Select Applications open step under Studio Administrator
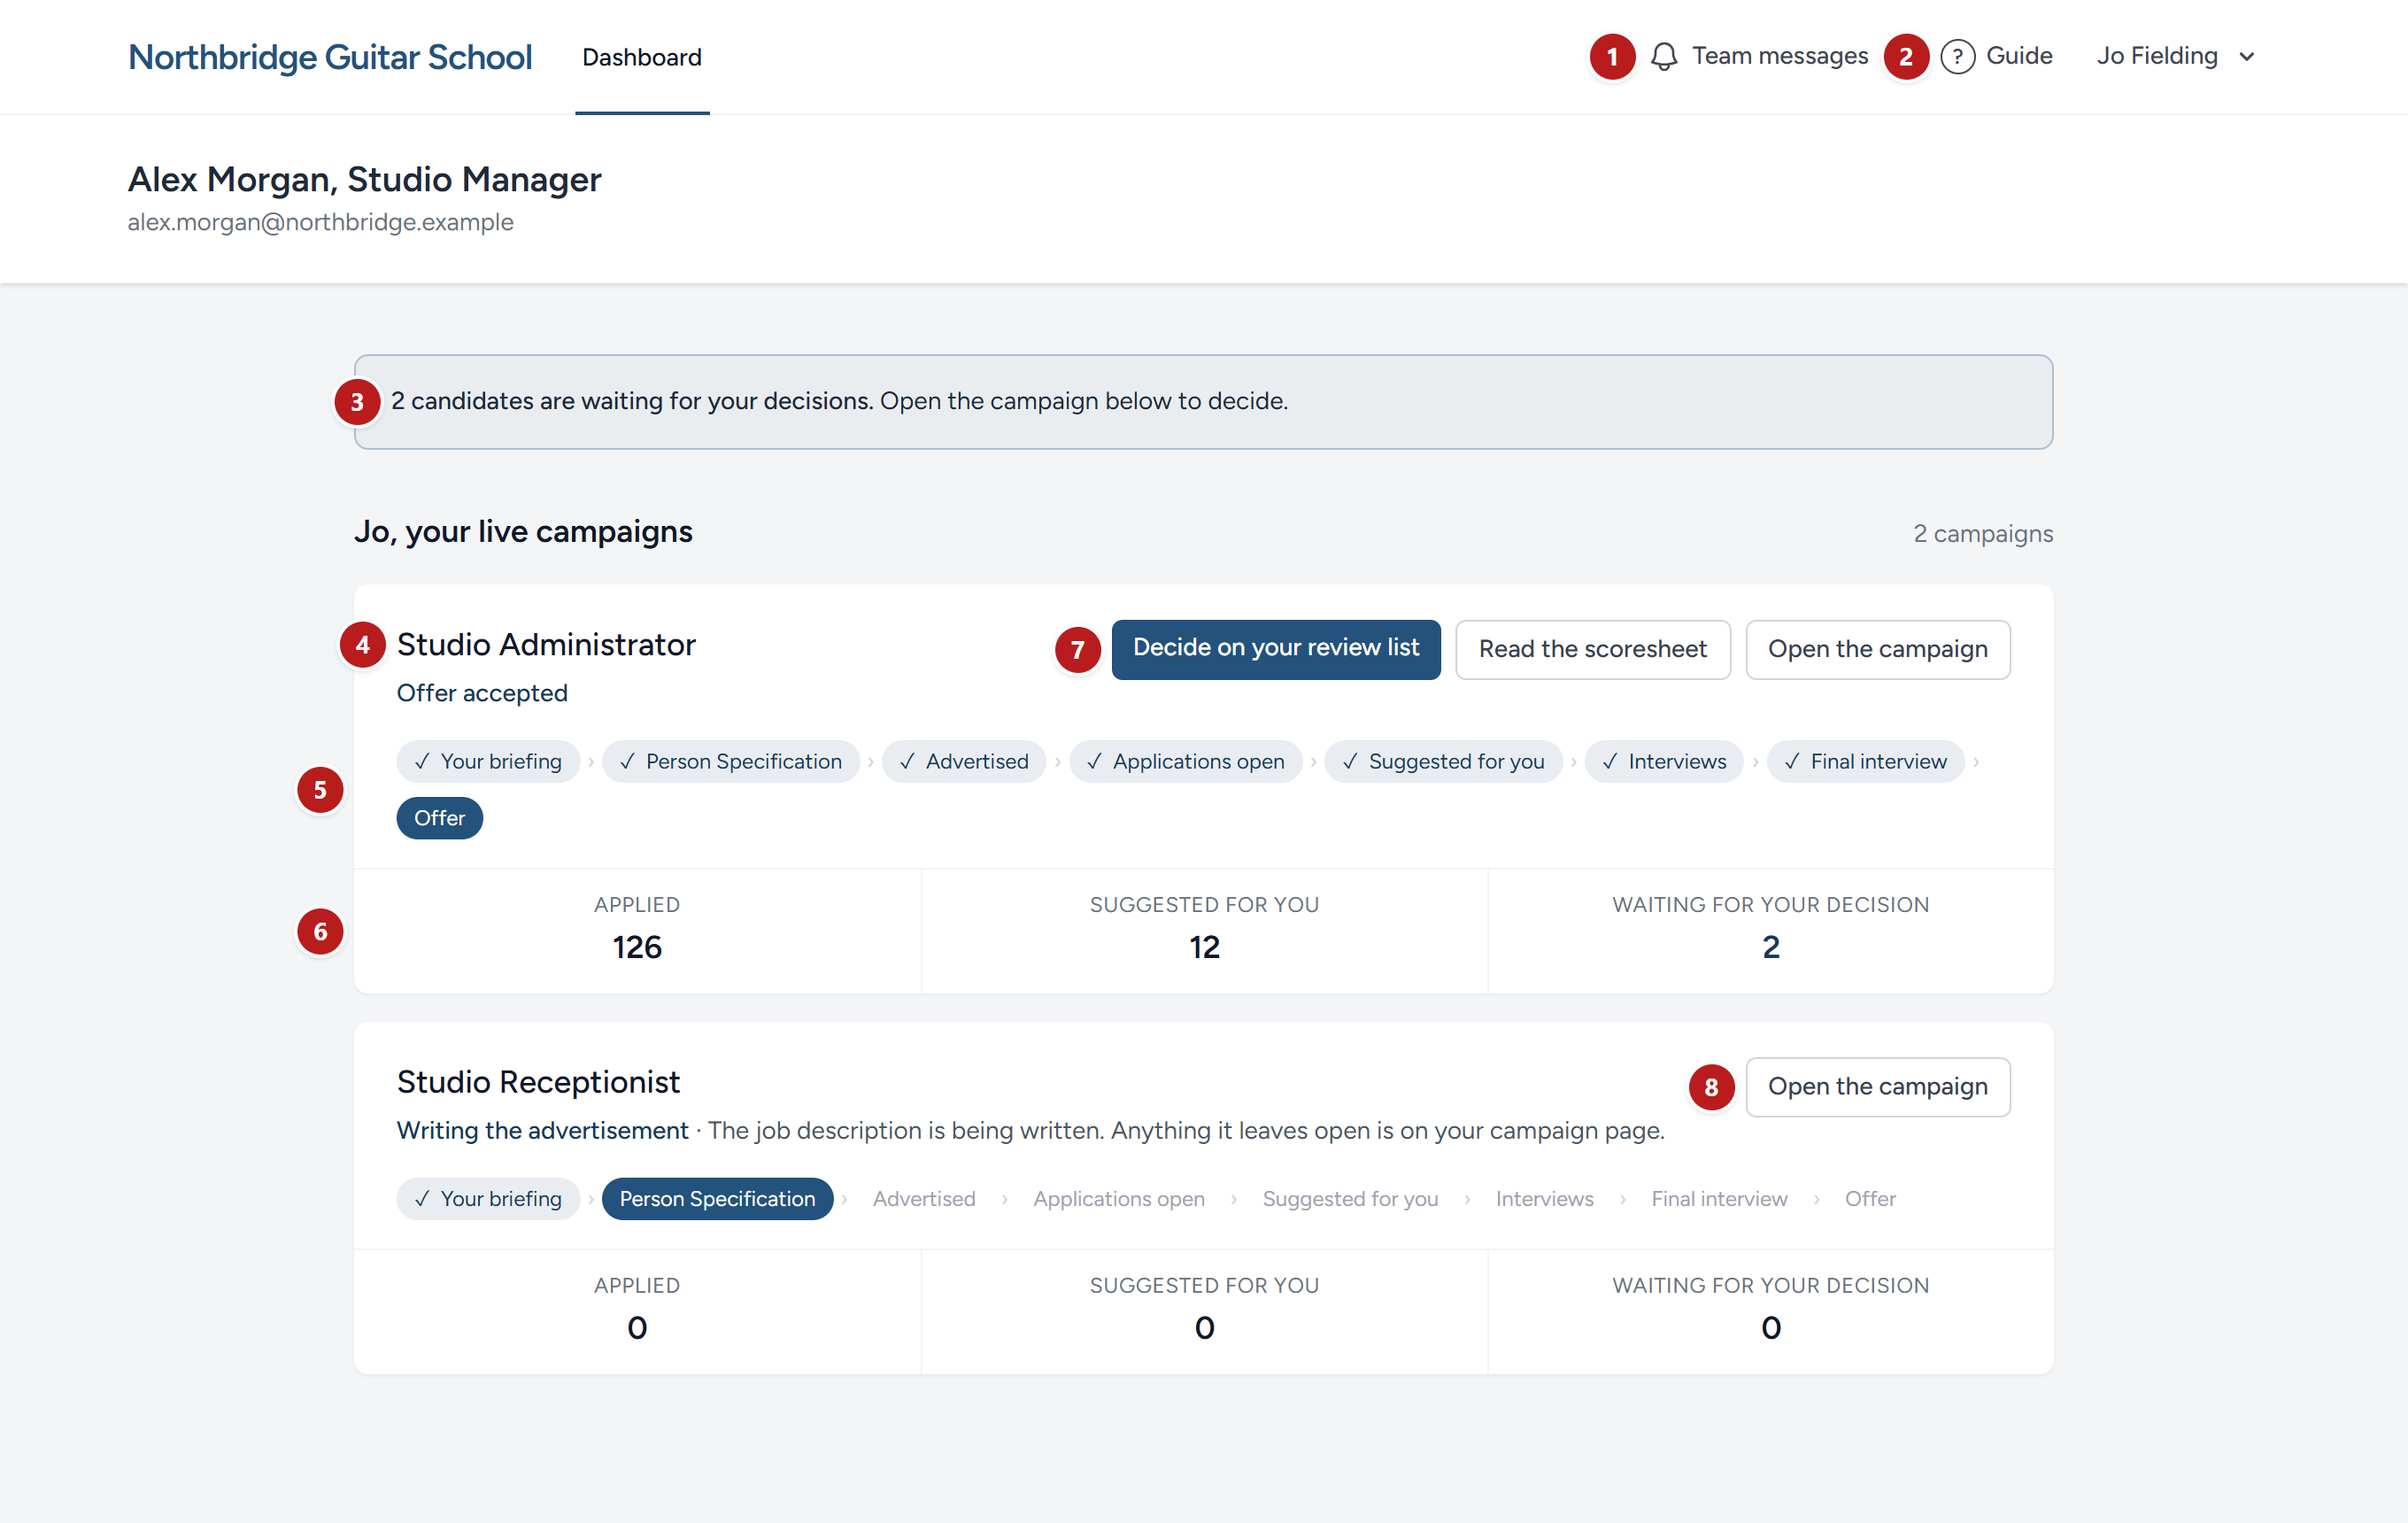Viewport: 2408px width, 1523px height. pyautogui.click(x=1186, y=762)
